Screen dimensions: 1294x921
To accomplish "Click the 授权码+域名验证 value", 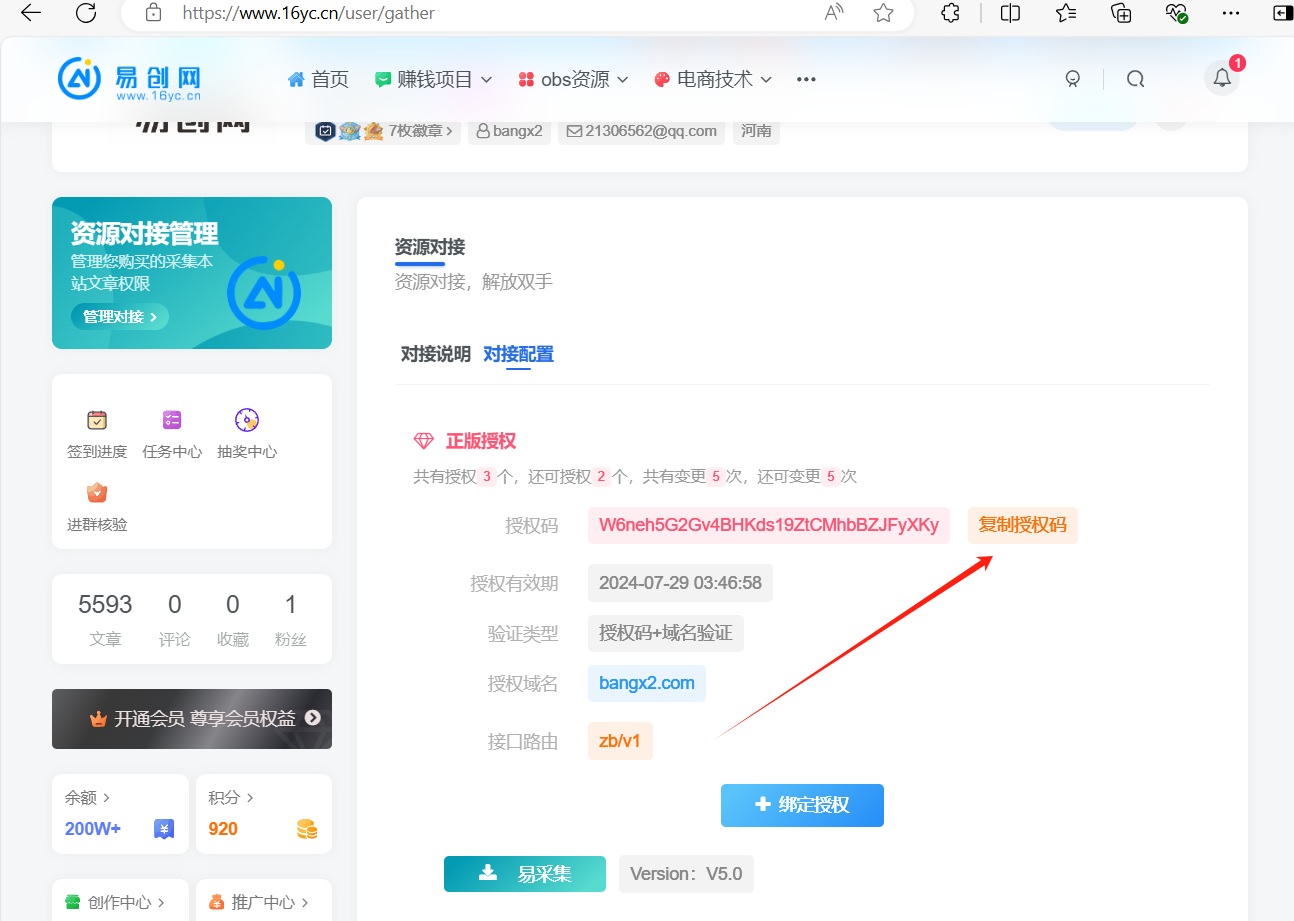I will (x=666, y=633).
